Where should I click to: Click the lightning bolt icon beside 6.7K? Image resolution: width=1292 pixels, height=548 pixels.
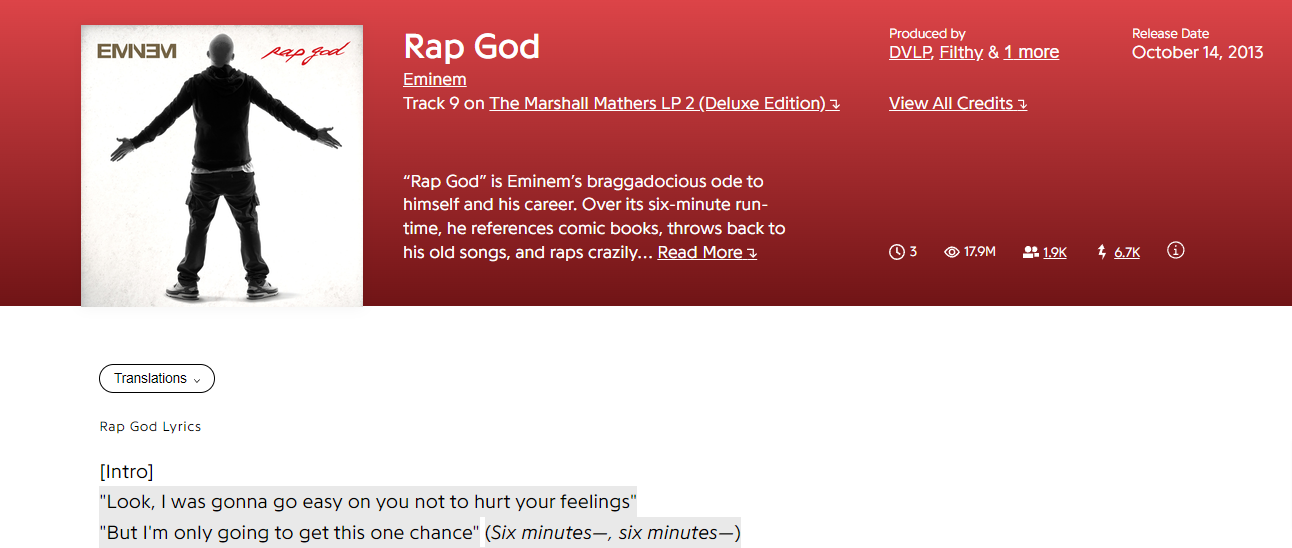(1102, 252)
